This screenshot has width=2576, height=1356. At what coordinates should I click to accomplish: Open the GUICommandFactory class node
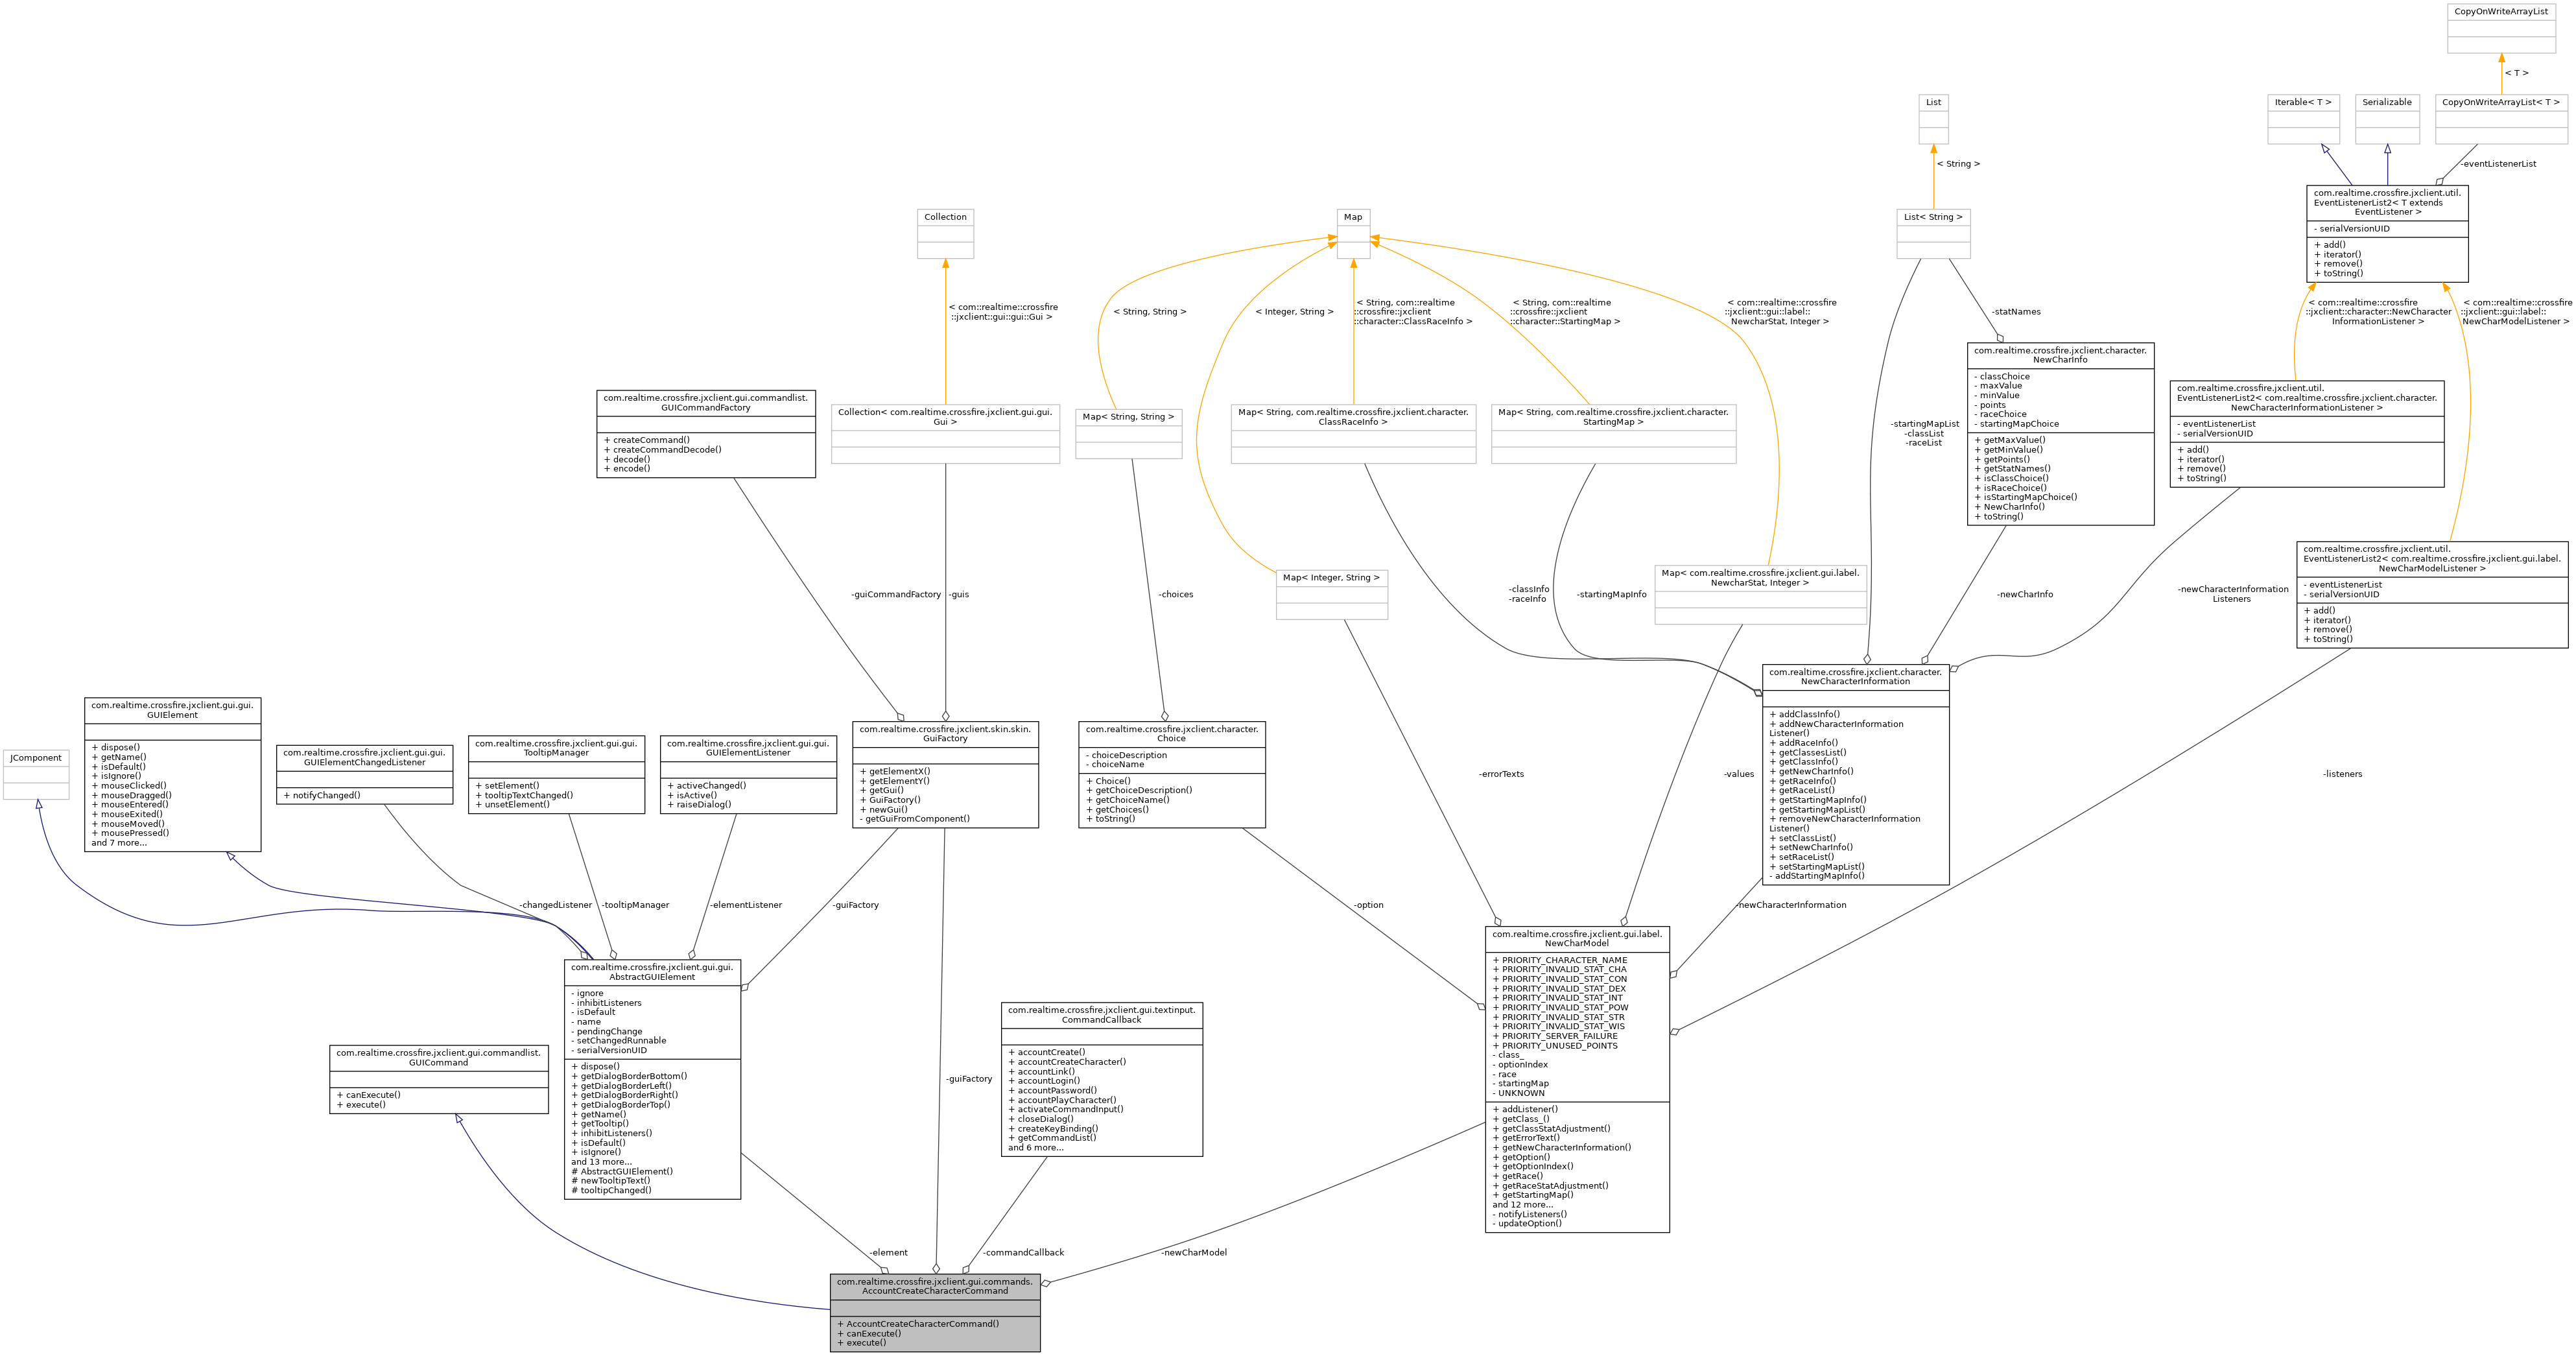coord(706,433)
